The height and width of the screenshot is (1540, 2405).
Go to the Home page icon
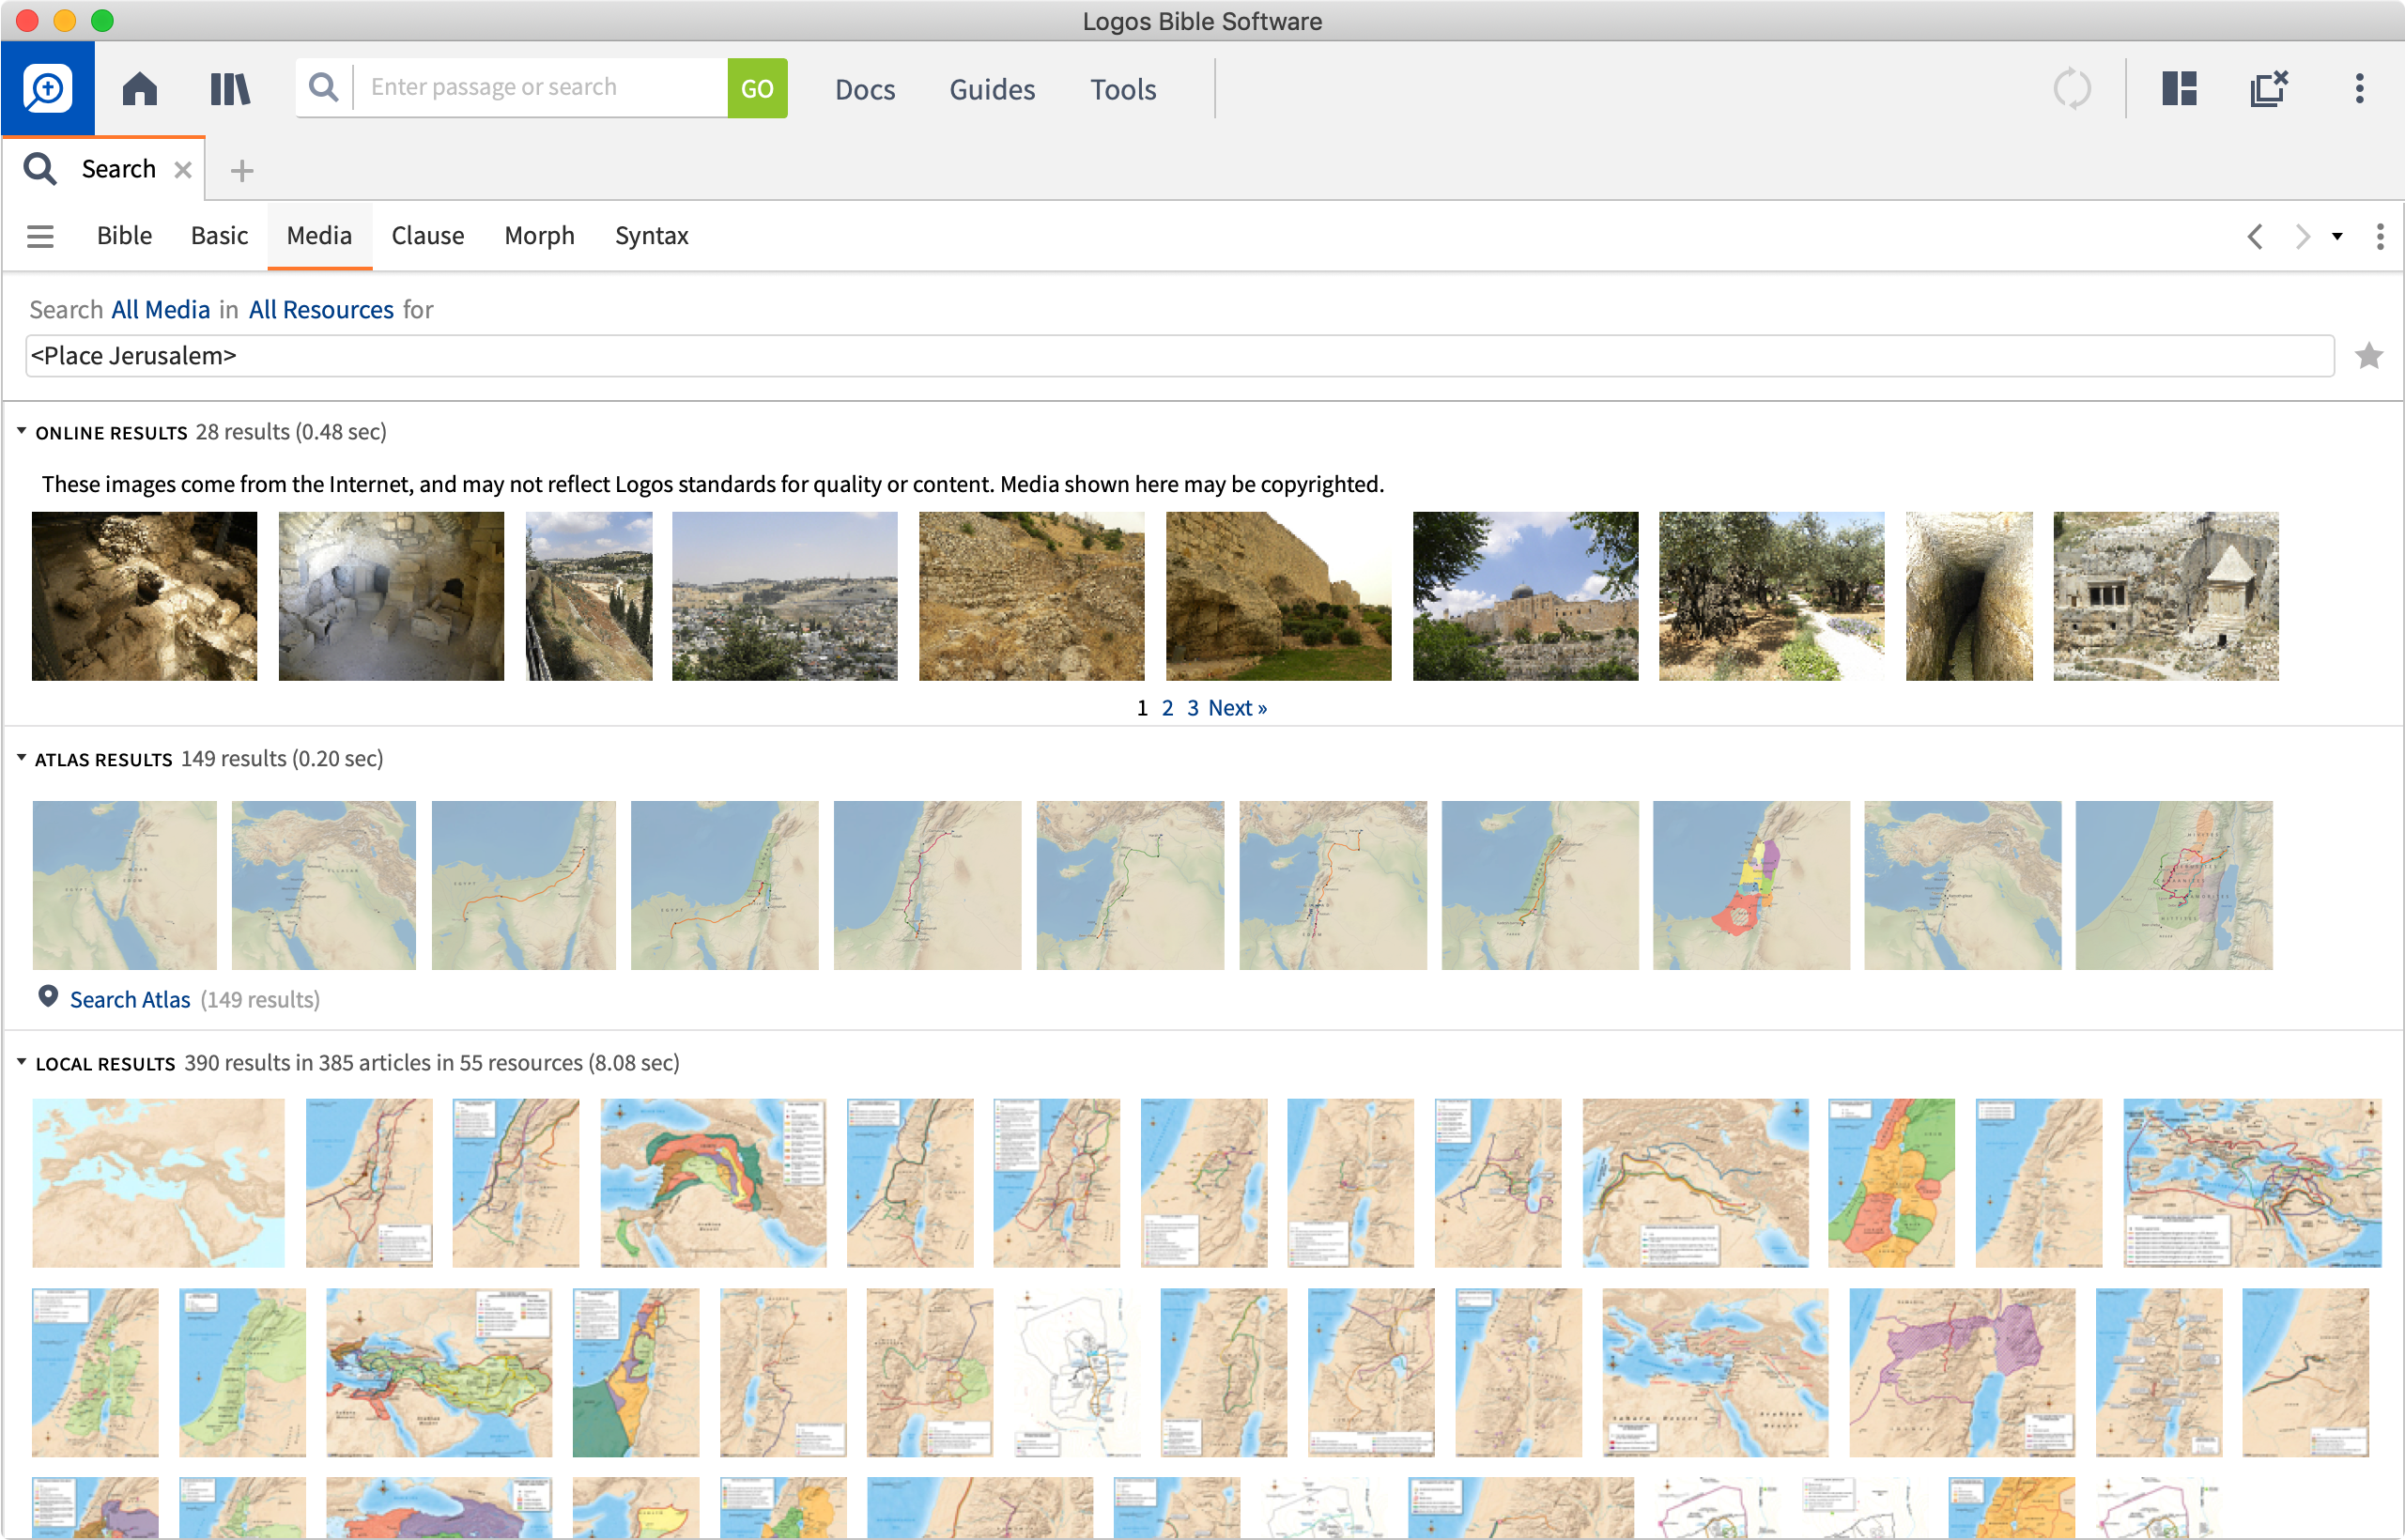click(x=139, y=89)
